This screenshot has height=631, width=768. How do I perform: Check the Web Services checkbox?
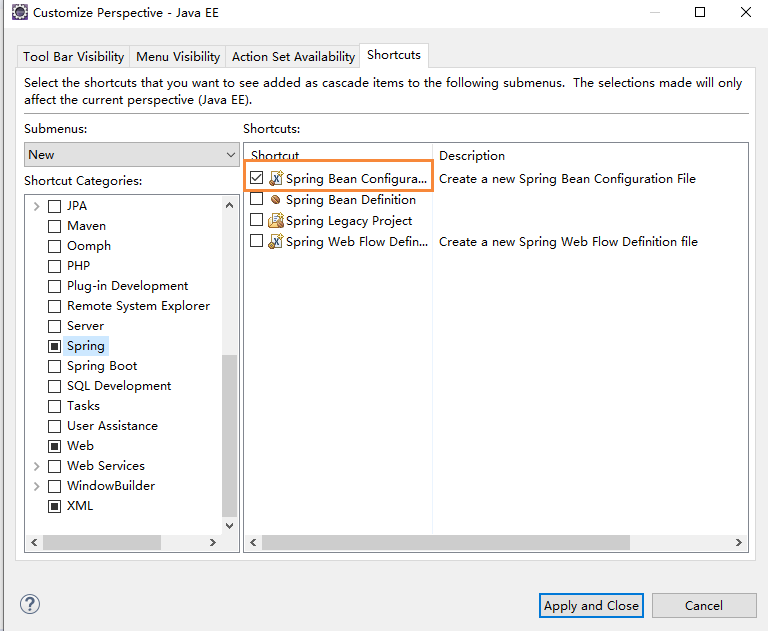point(54,466)
